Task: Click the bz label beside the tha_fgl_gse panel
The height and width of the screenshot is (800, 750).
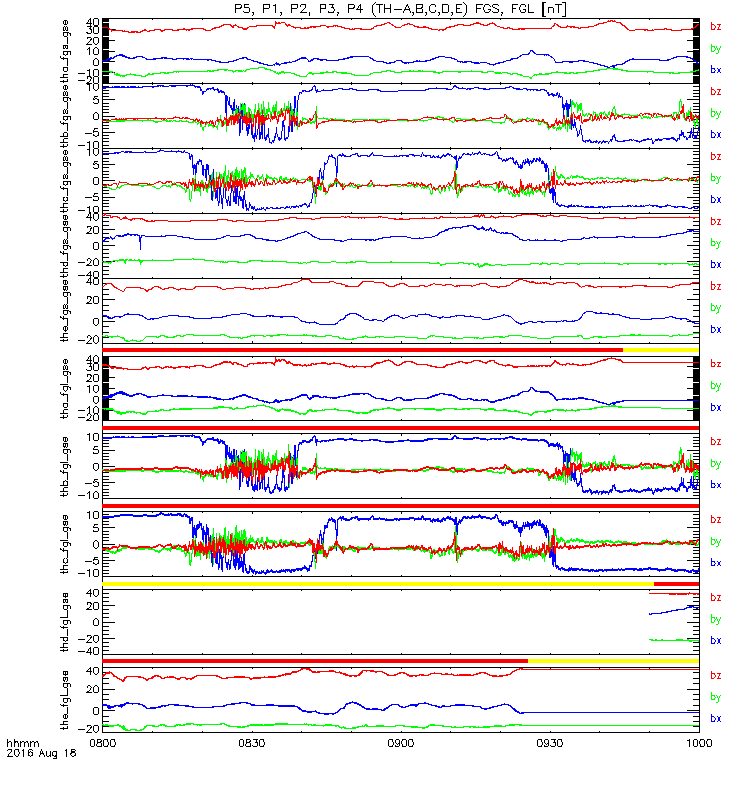Action: point(716,364)
